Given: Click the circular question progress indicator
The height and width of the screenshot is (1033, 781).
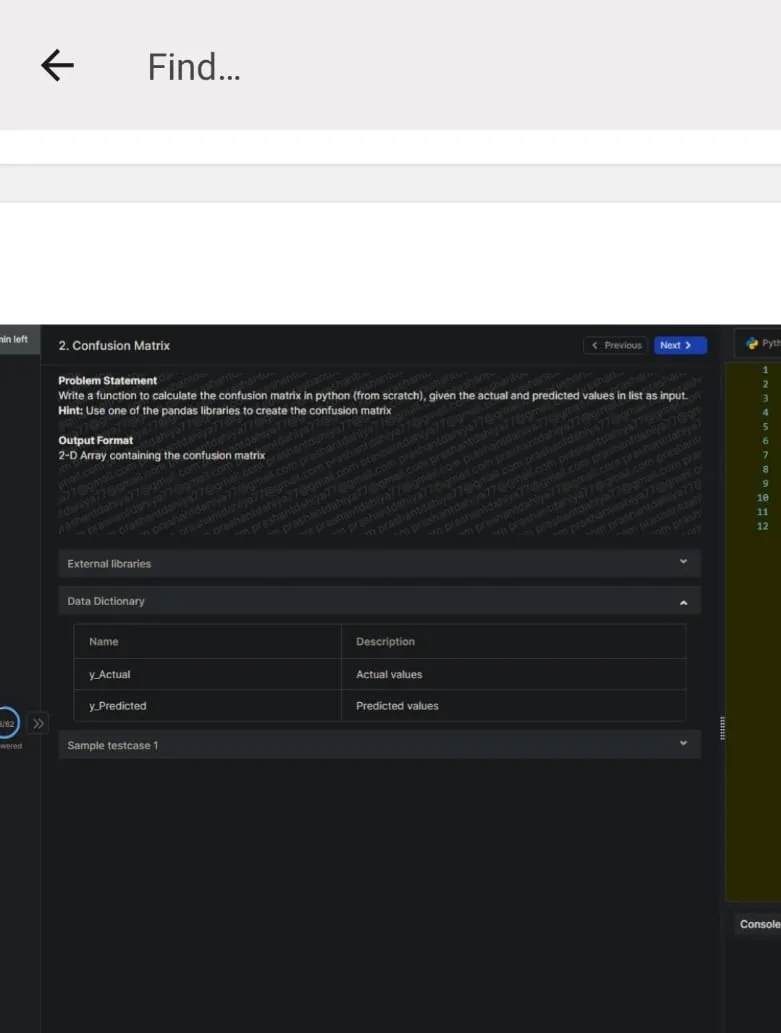Looking at the screenshot, I should click(x=8, y=722).
